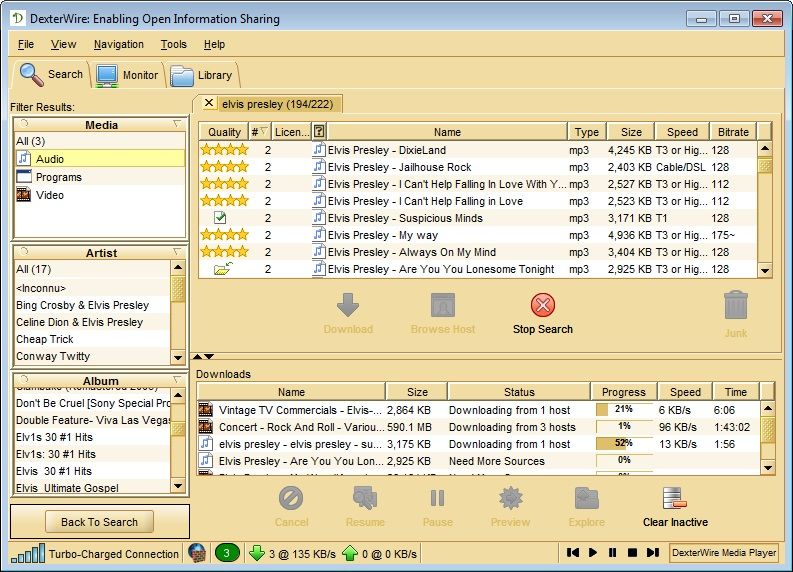The image size is (793, 572).
Task: Click the Clear Inactive icon
Action: tap(675, 498)
